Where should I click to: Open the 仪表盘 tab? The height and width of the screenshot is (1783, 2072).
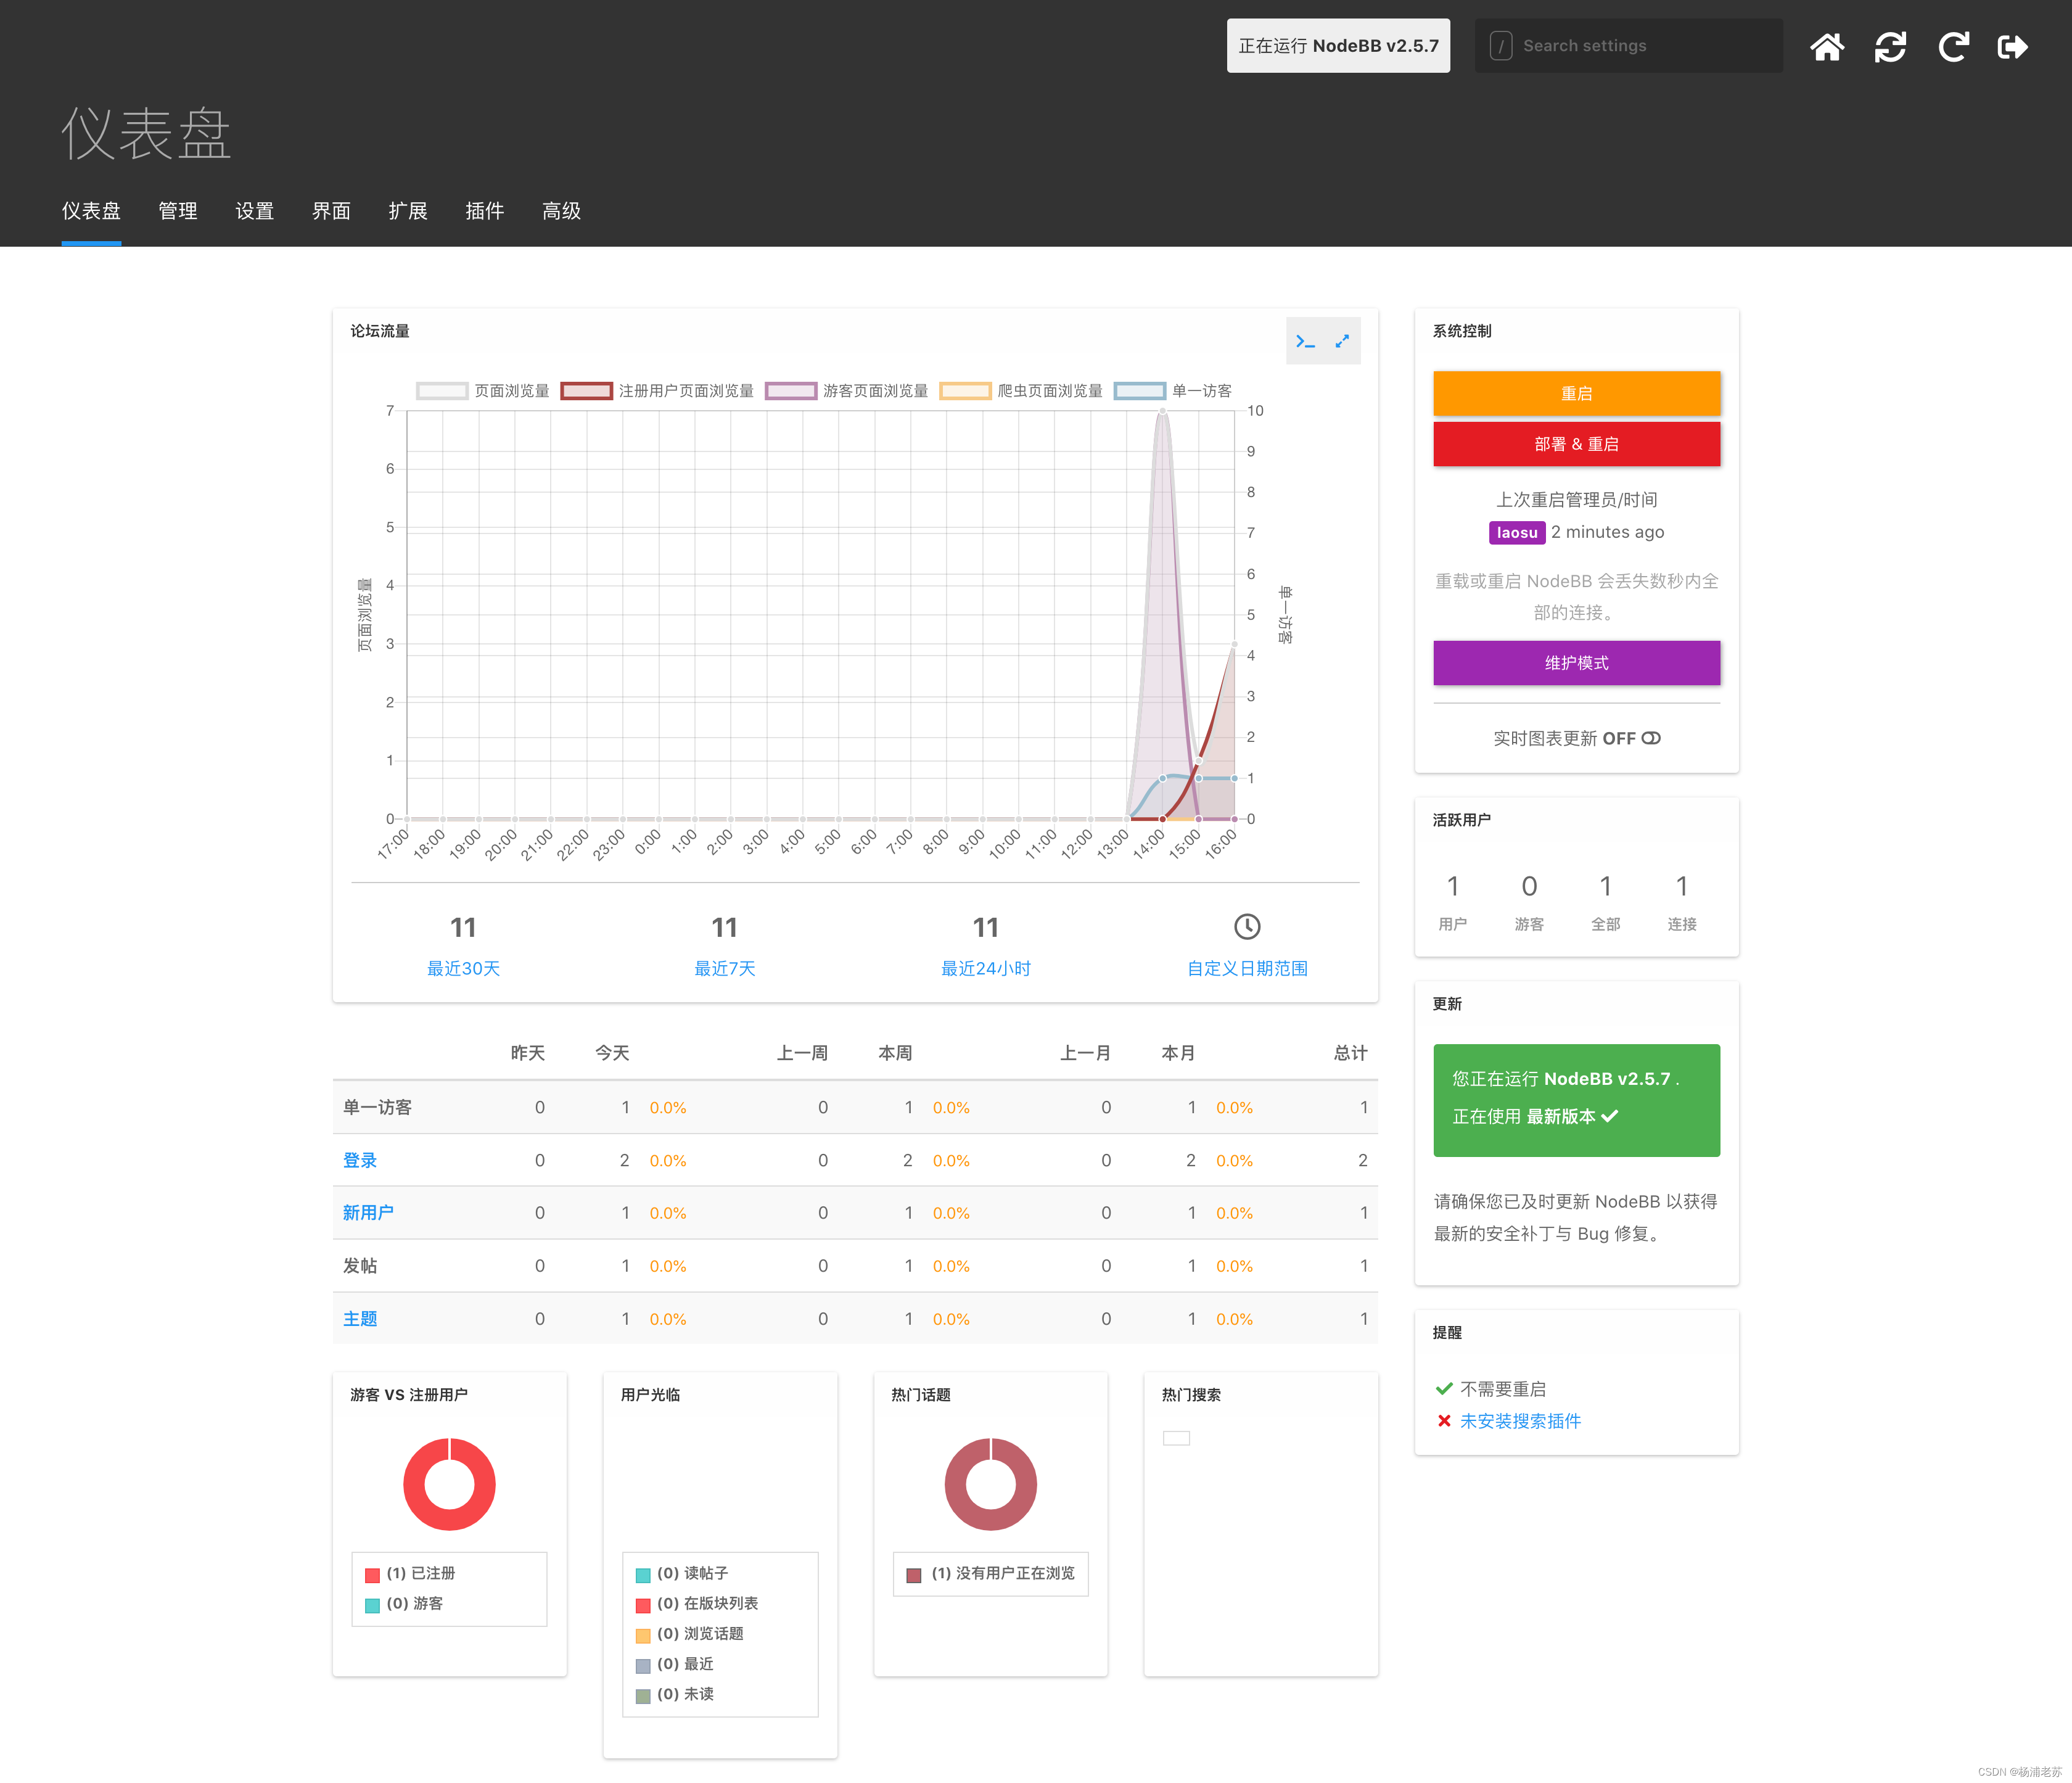click(91, 211)
